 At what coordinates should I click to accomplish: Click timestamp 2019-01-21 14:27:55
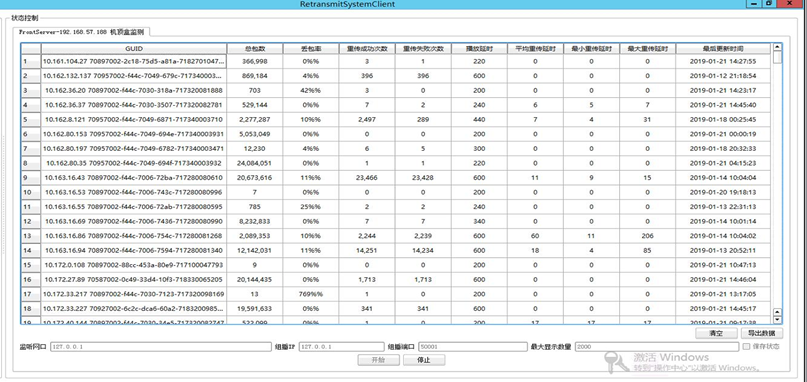[723, 61]
